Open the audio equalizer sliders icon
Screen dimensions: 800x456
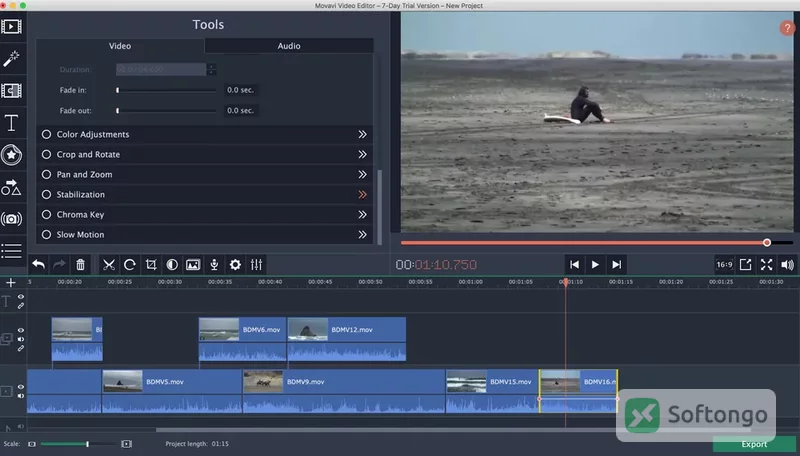[x=256, y=264]
